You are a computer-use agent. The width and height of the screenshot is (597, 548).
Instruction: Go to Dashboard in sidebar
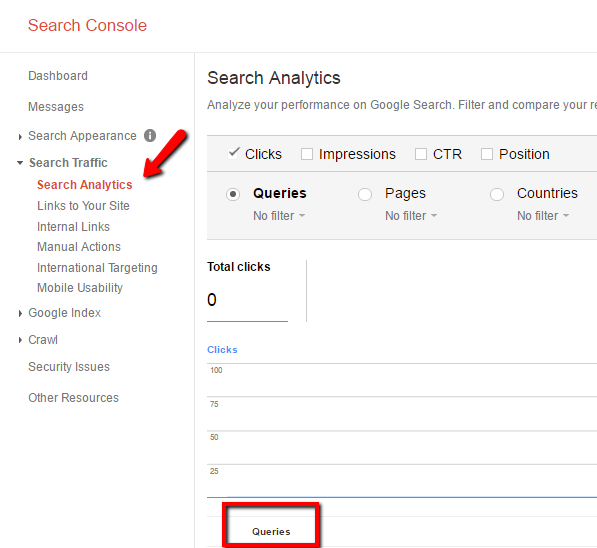click(58, 76)
